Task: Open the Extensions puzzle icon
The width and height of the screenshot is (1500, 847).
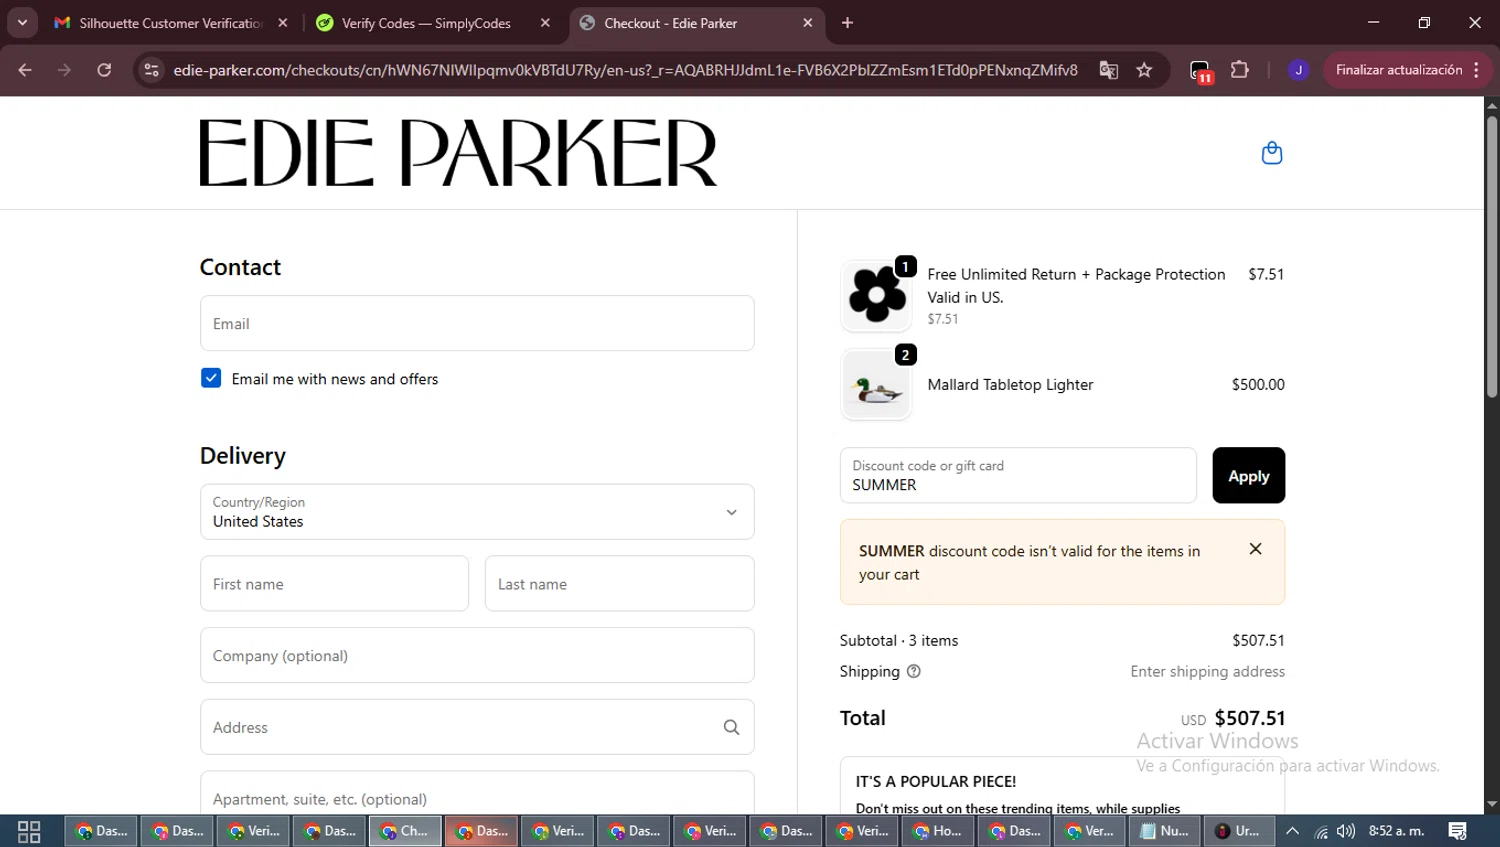Action: click(1239, 70)
